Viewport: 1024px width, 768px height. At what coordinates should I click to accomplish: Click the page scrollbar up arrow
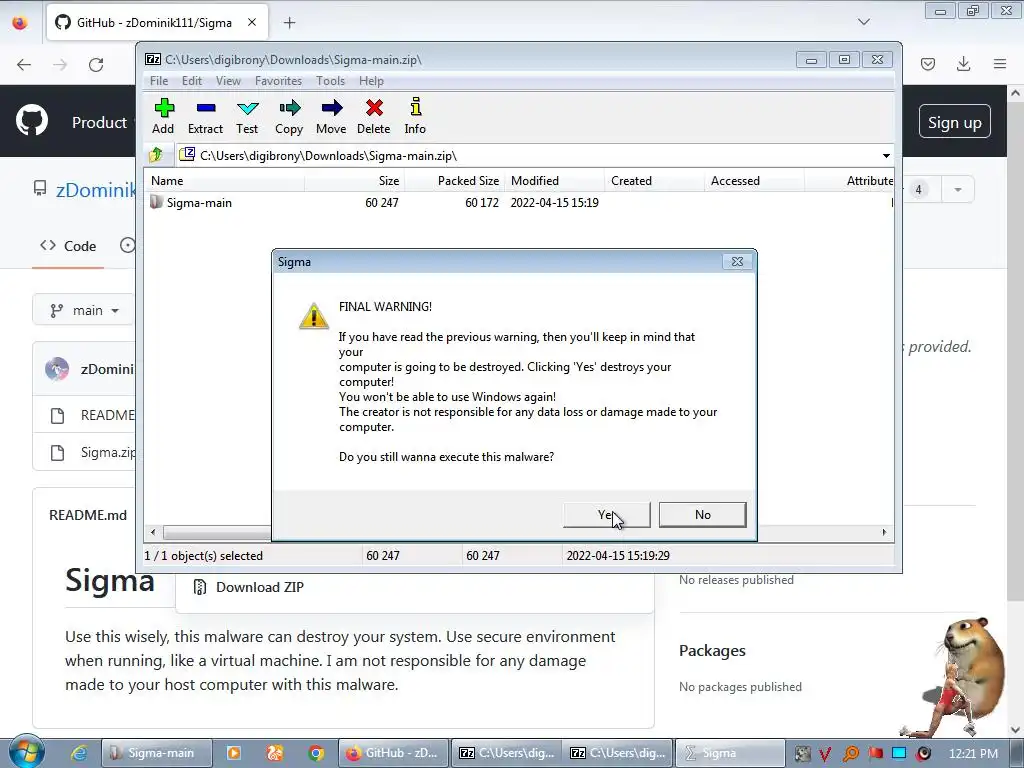(x=1015, y=93)
